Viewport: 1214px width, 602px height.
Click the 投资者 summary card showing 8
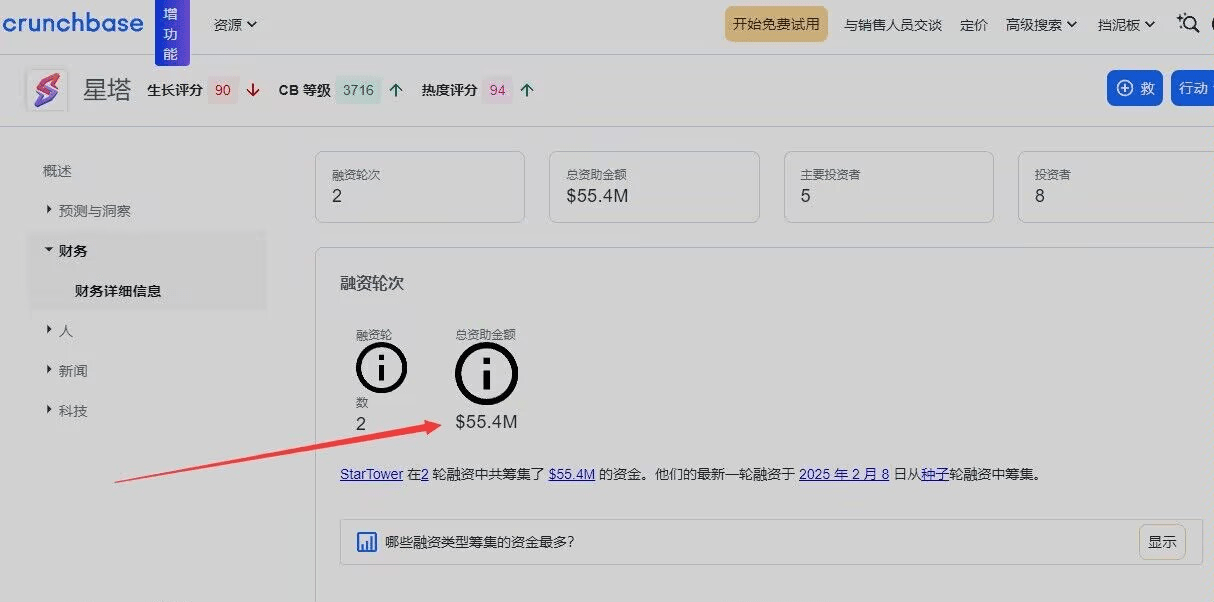tap(1116, 187)
